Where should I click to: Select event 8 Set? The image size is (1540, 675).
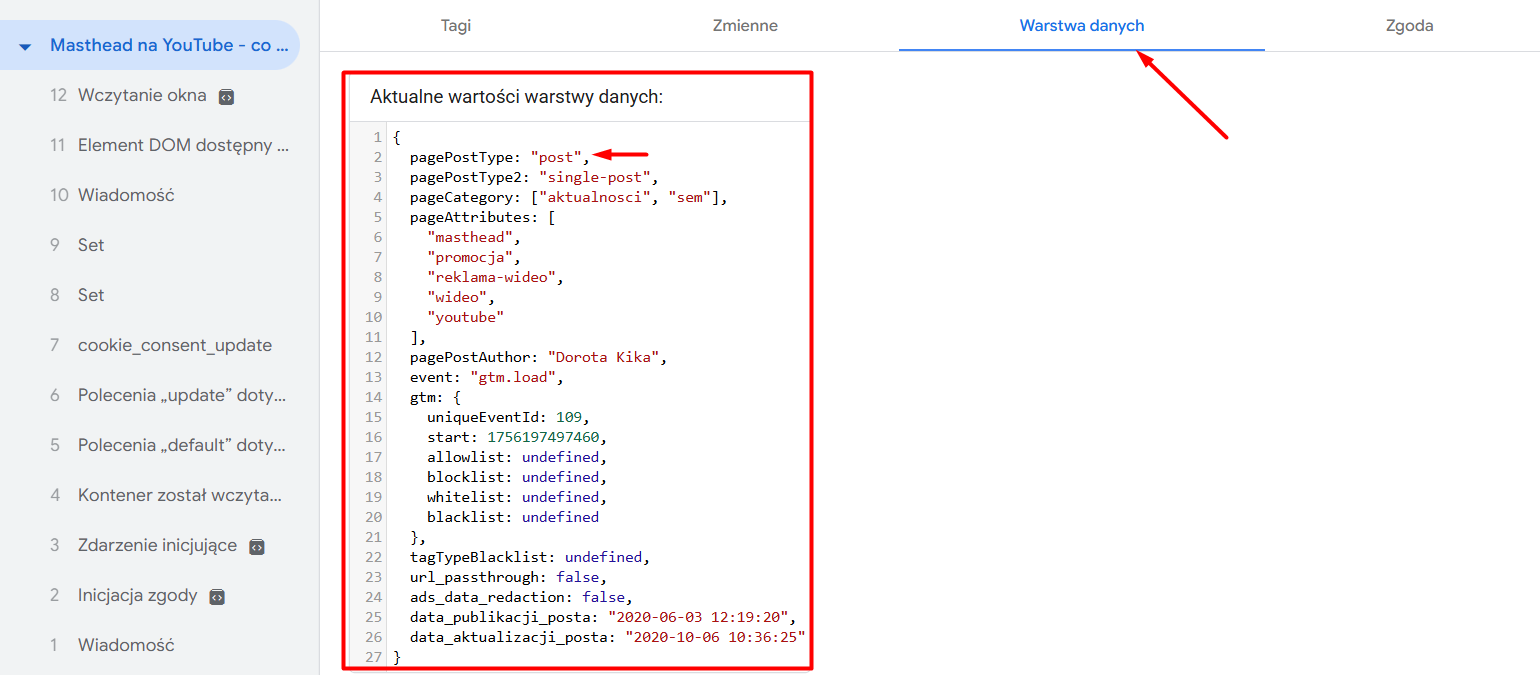[77, 295]
